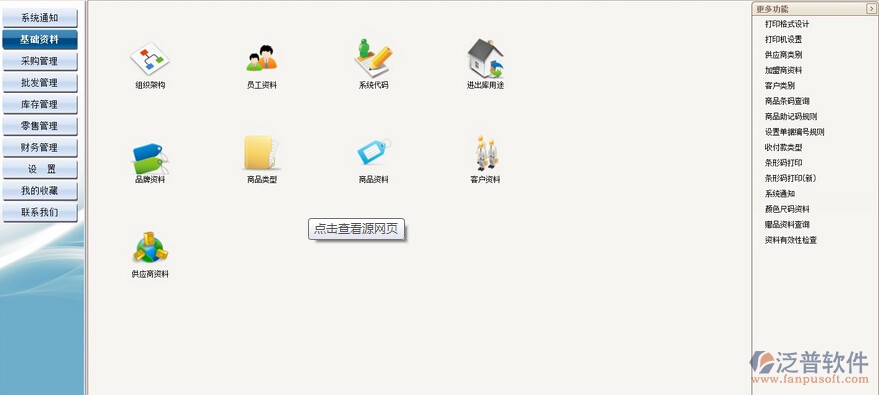Image resolution: width=879 pixels, height=395 pixels.
Task: Open 资料有效性检查 link
Action: coord(790,240)
